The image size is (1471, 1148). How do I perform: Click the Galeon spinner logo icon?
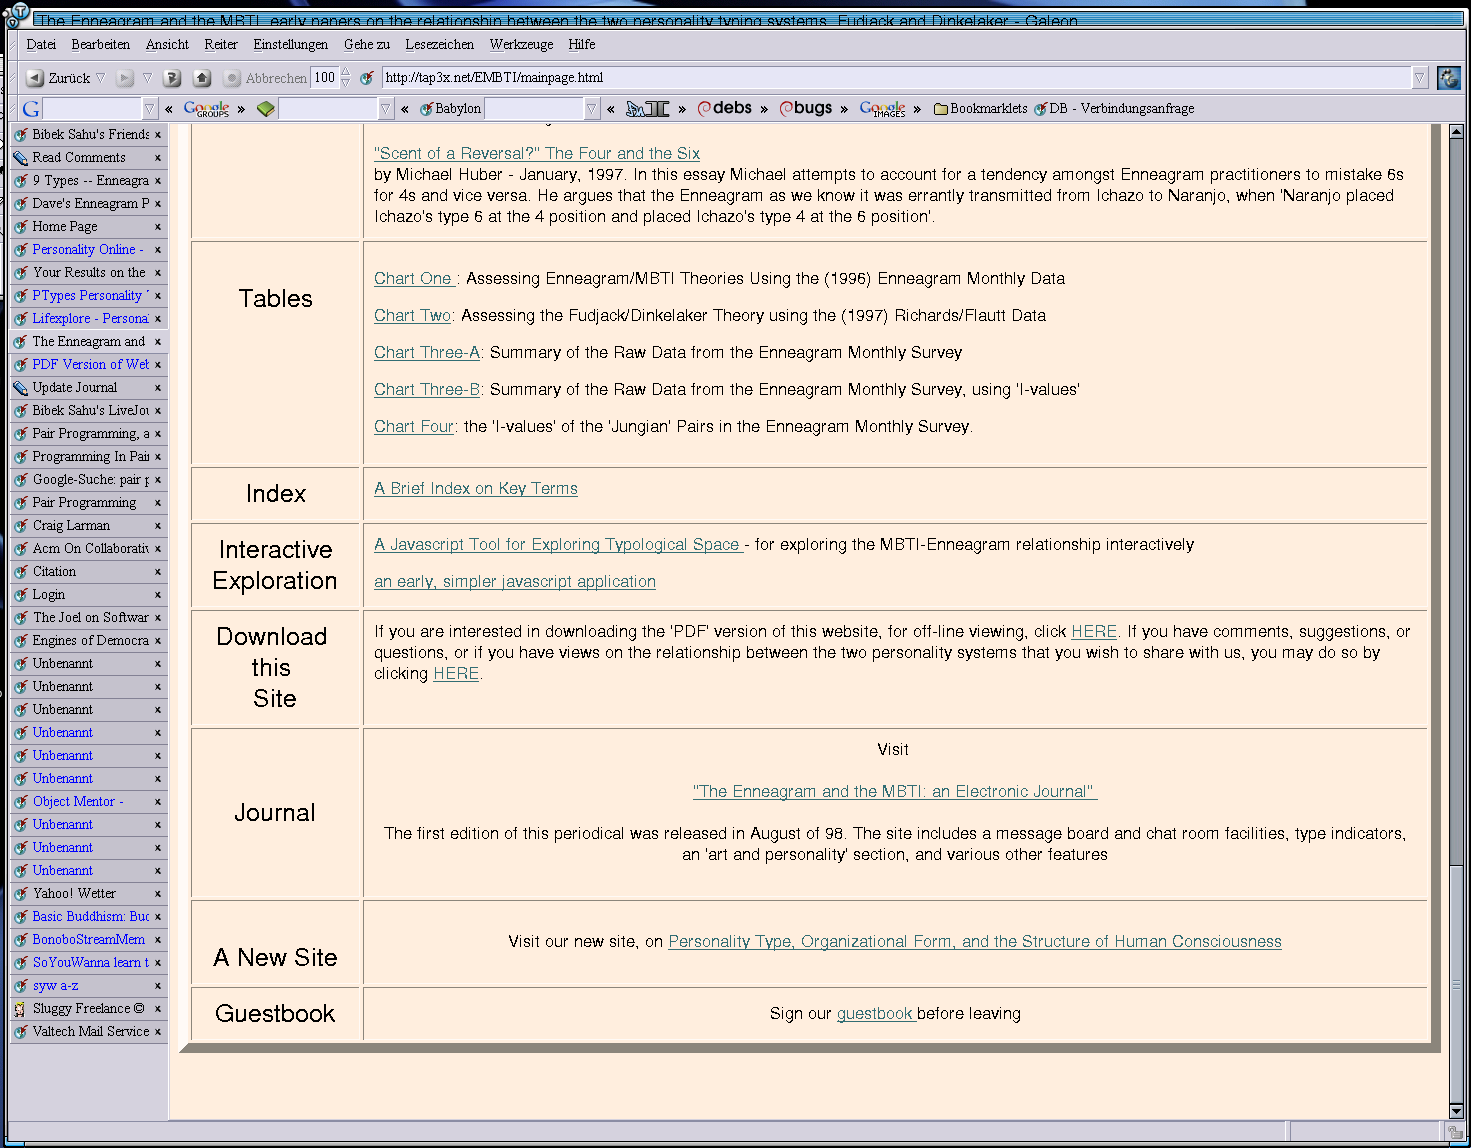(1448, 77)
